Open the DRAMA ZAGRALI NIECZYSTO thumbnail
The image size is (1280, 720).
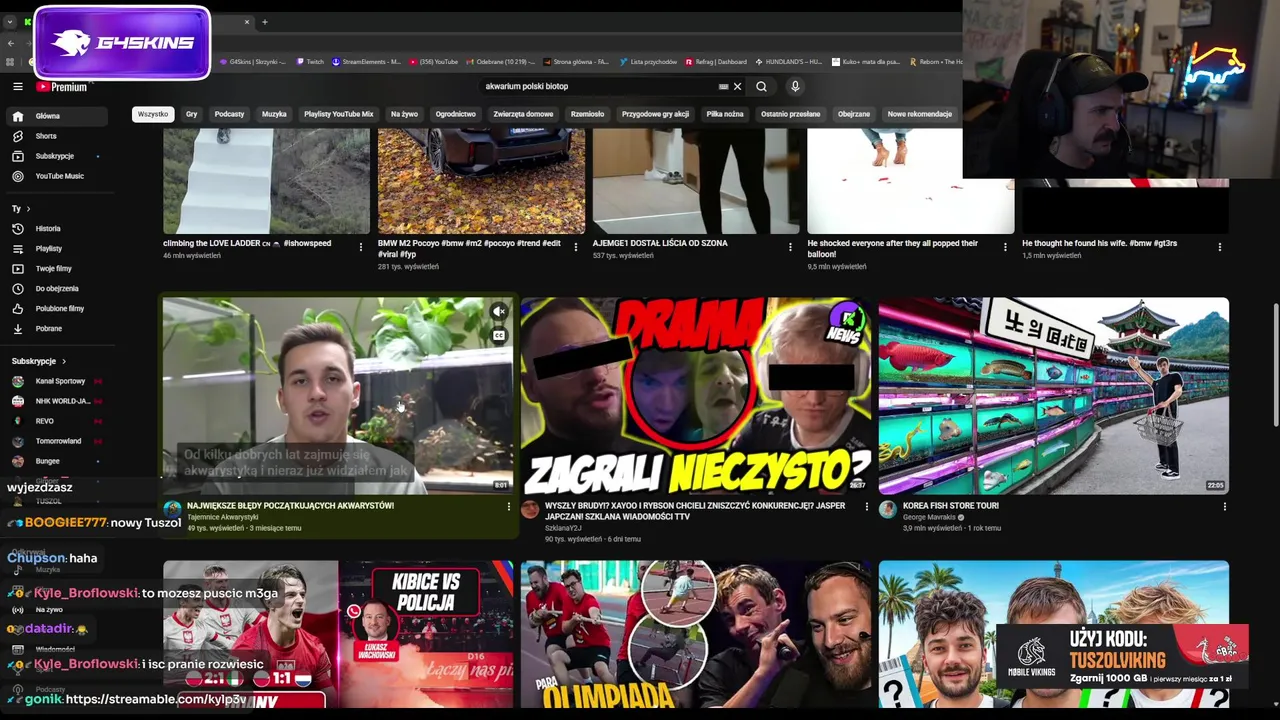696,395
